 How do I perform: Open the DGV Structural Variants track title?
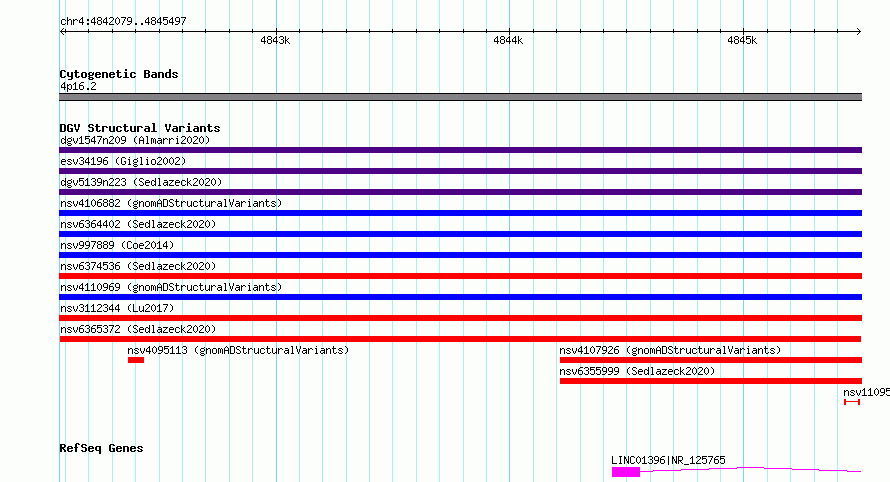click(140, 128)
